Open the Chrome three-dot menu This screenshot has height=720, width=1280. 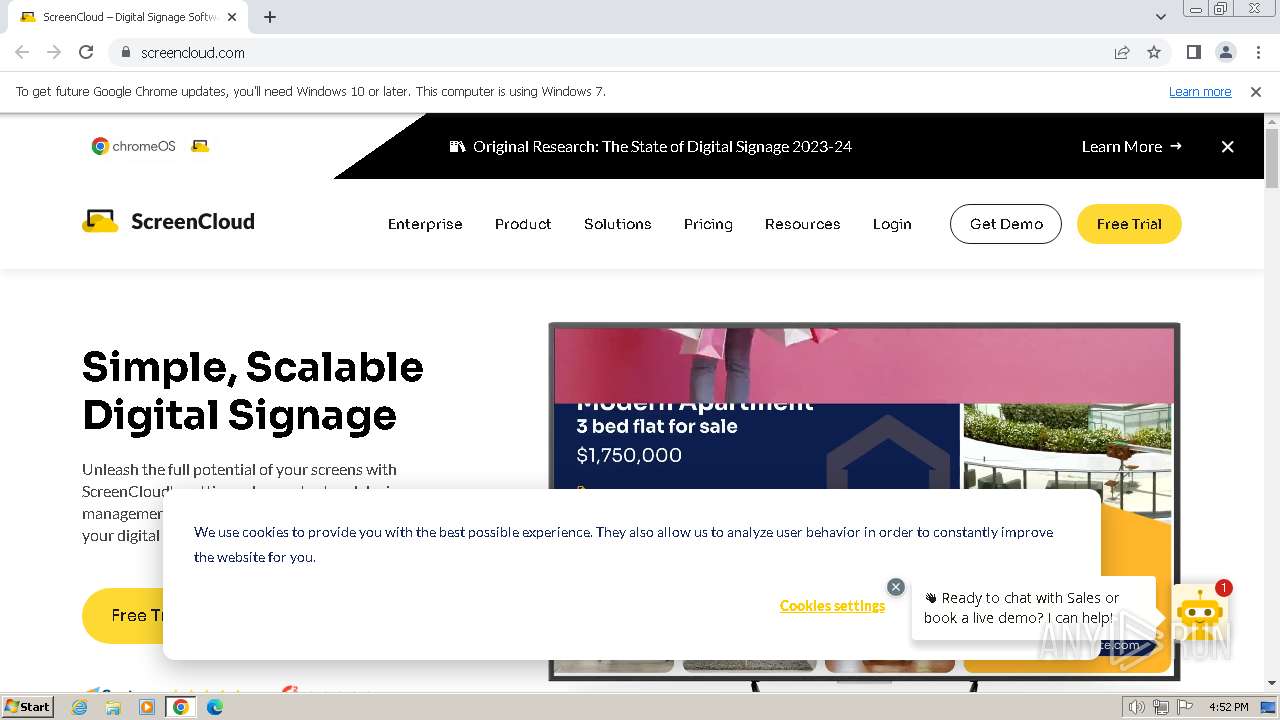point(1258,52)
